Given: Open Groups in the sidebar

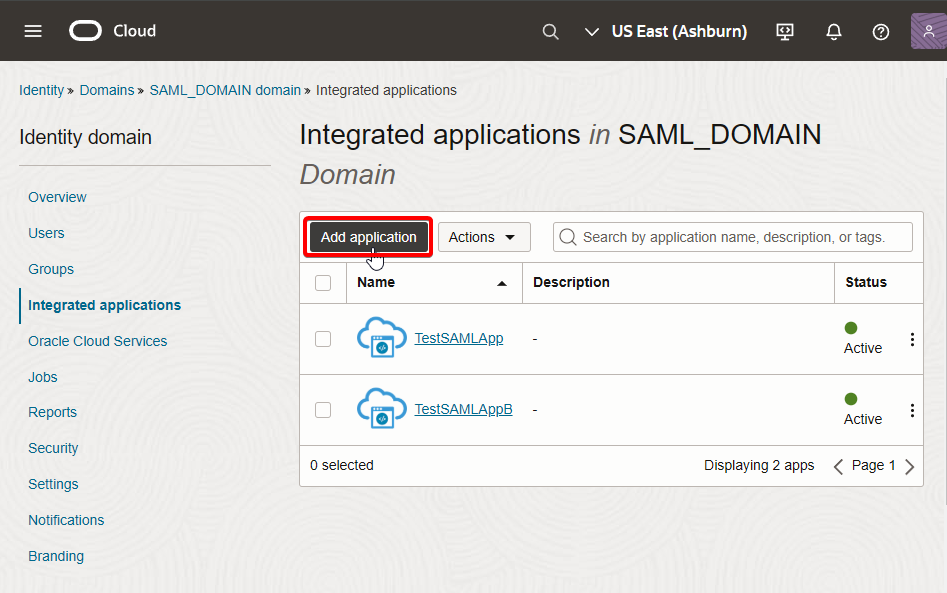Looking at the screenshot, I should 51,269.
